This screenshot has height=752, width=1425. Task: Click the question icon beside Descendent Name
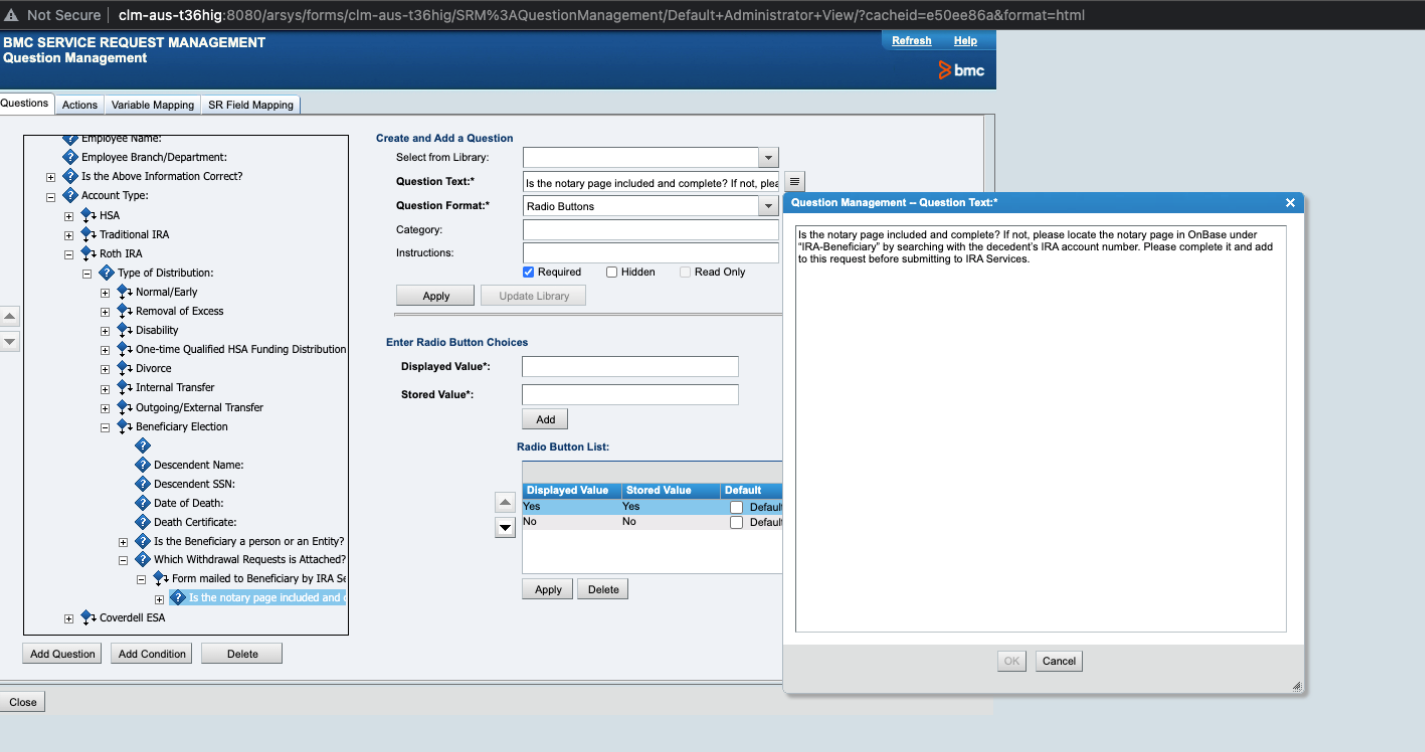(142, 464)
